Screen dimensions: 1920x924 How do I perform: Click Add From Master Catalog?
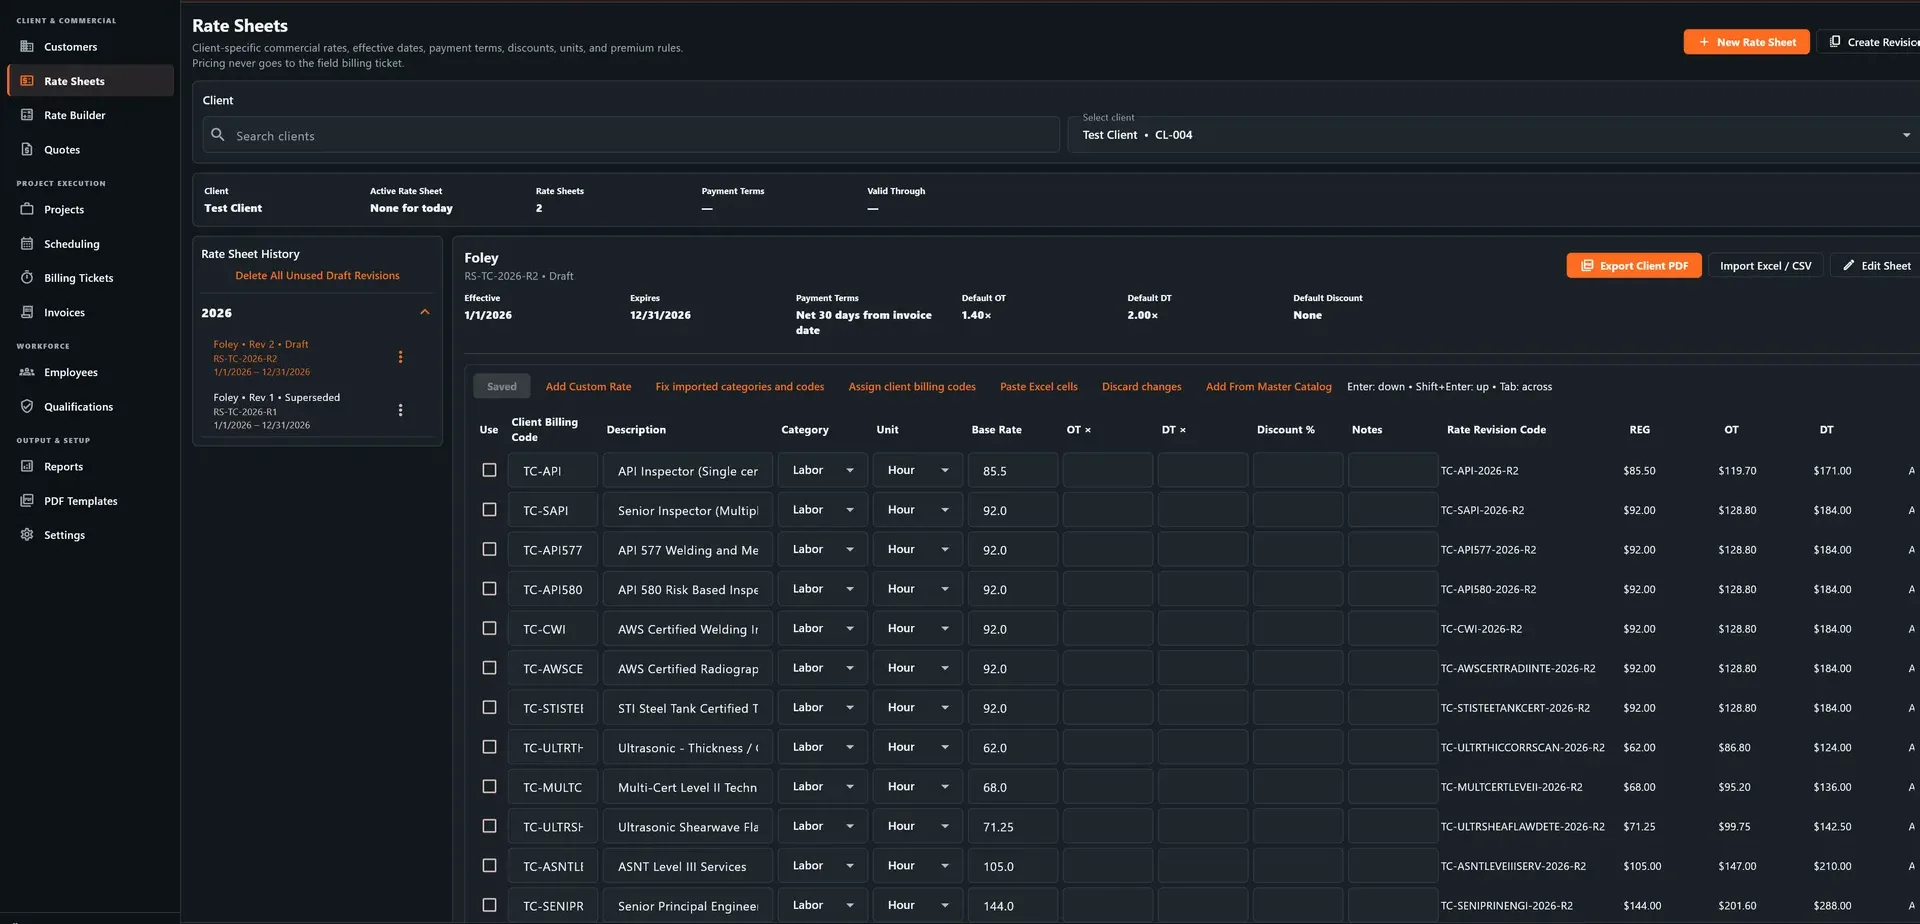coord(1268,387)
